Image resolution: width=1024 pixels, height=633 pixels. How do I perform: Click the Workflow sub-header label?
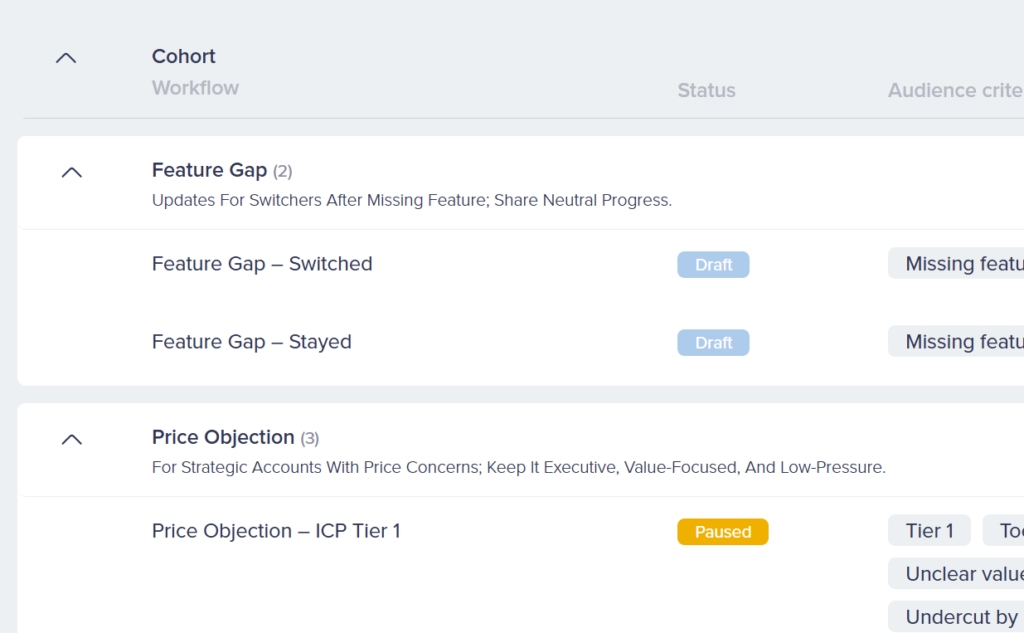coord(195,88)
